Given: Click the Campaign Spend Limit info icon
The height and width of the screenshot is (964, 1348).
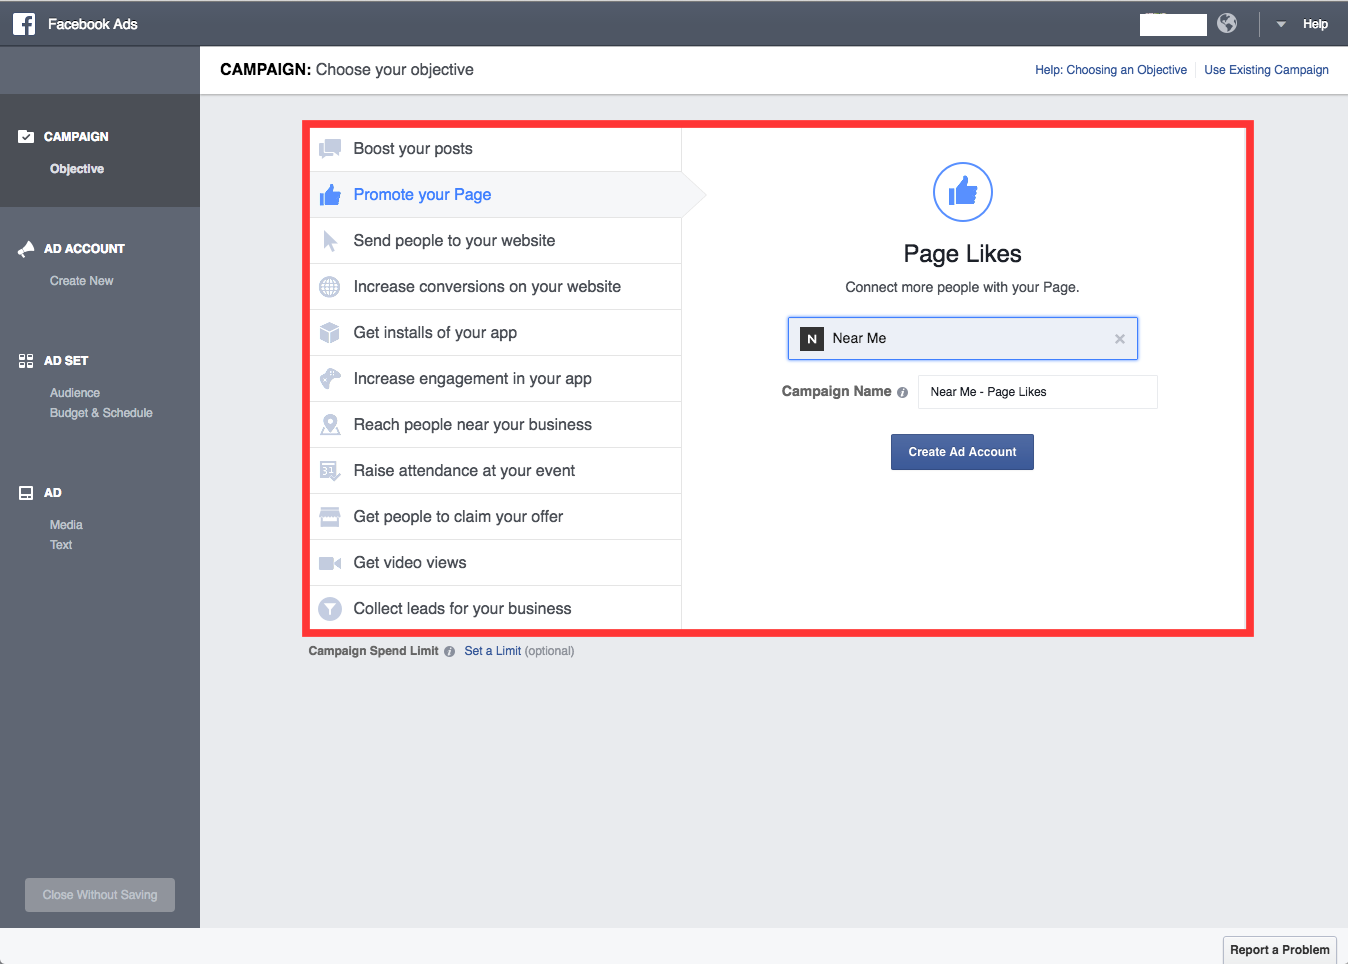Looking at the screenshot, I should click(x=450, y=652).
